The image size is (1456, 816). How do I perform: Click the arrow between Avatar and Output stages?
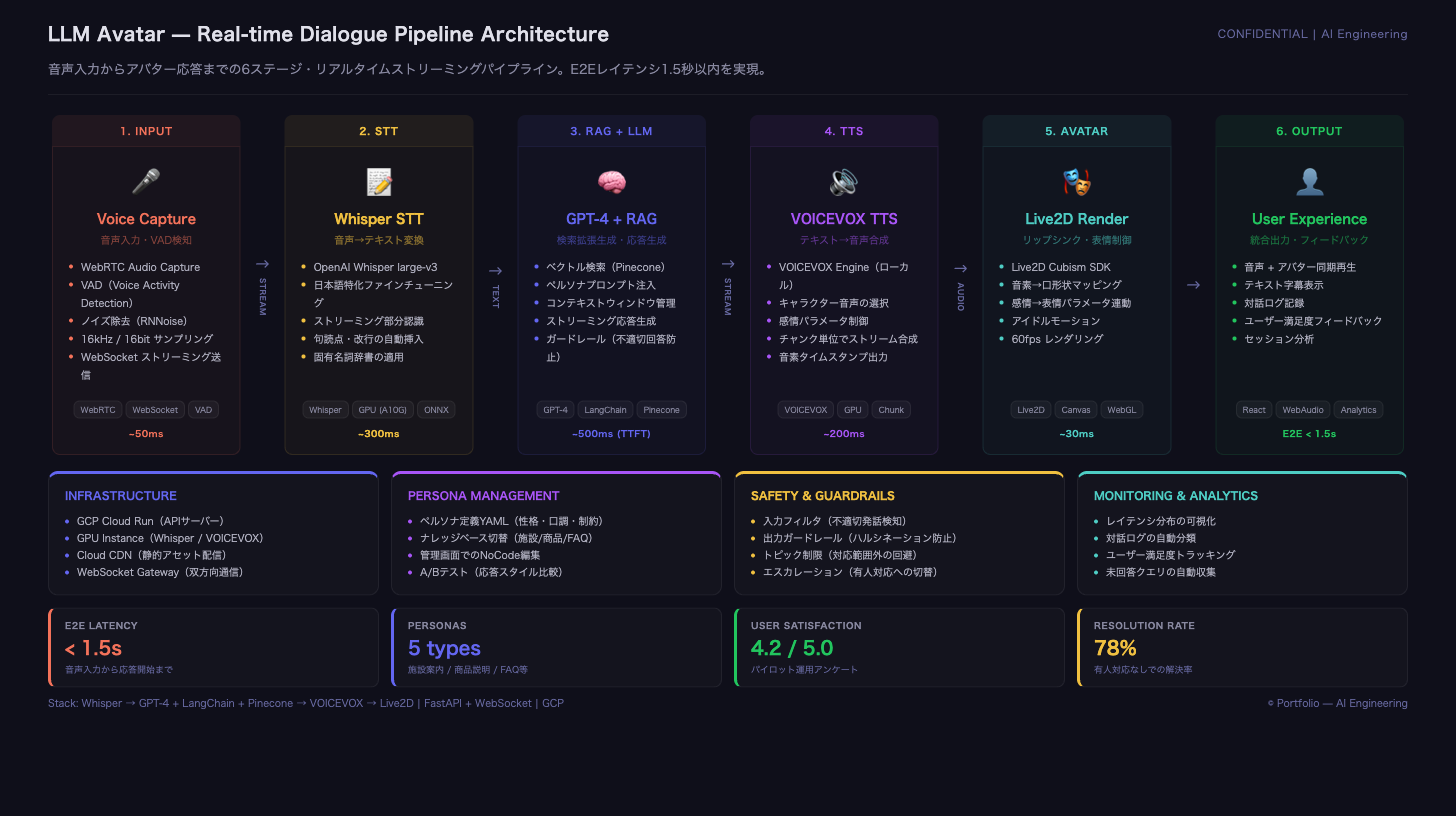pos(1193,285)
